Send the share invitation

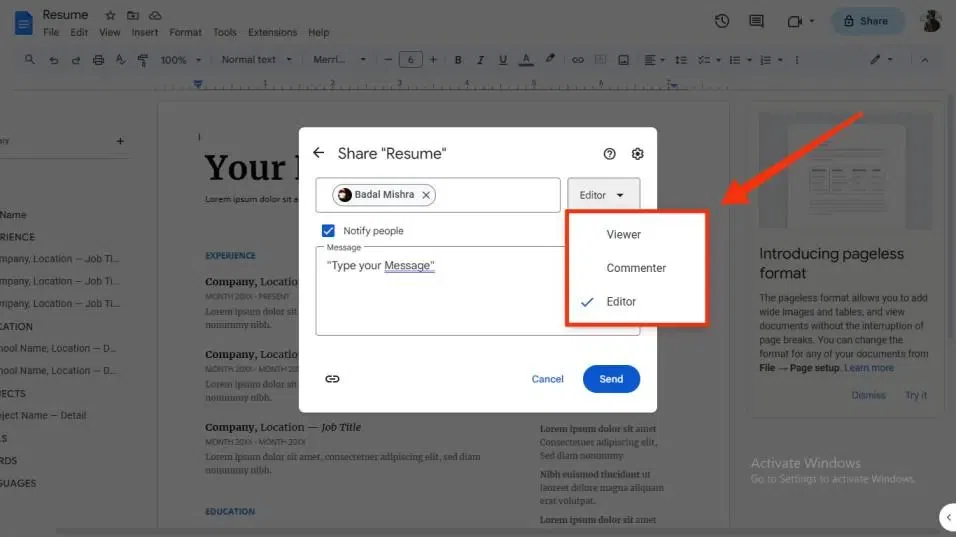pyautogui.click(x=611, y=379)
